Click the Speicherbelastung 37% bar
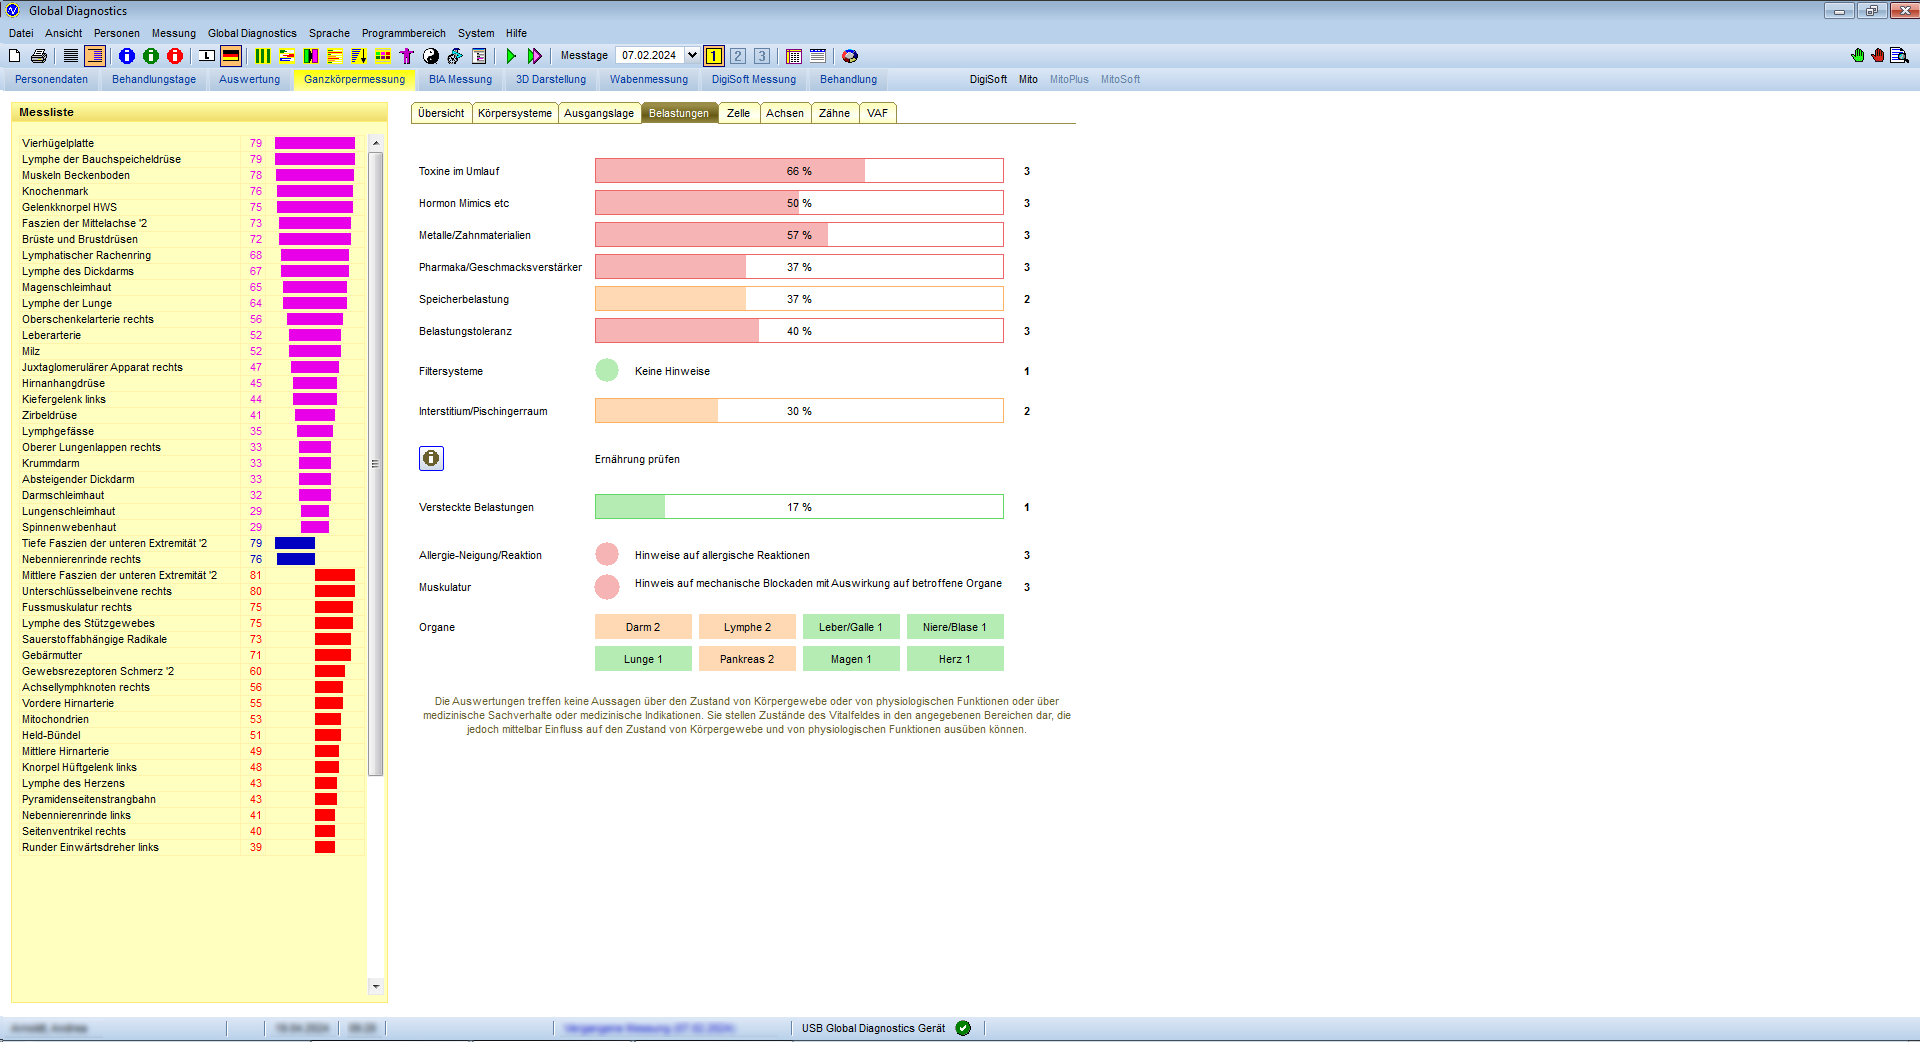The height and width of the screenshot is (1042, 1920). pyautogui.click(x=799, y=299)
